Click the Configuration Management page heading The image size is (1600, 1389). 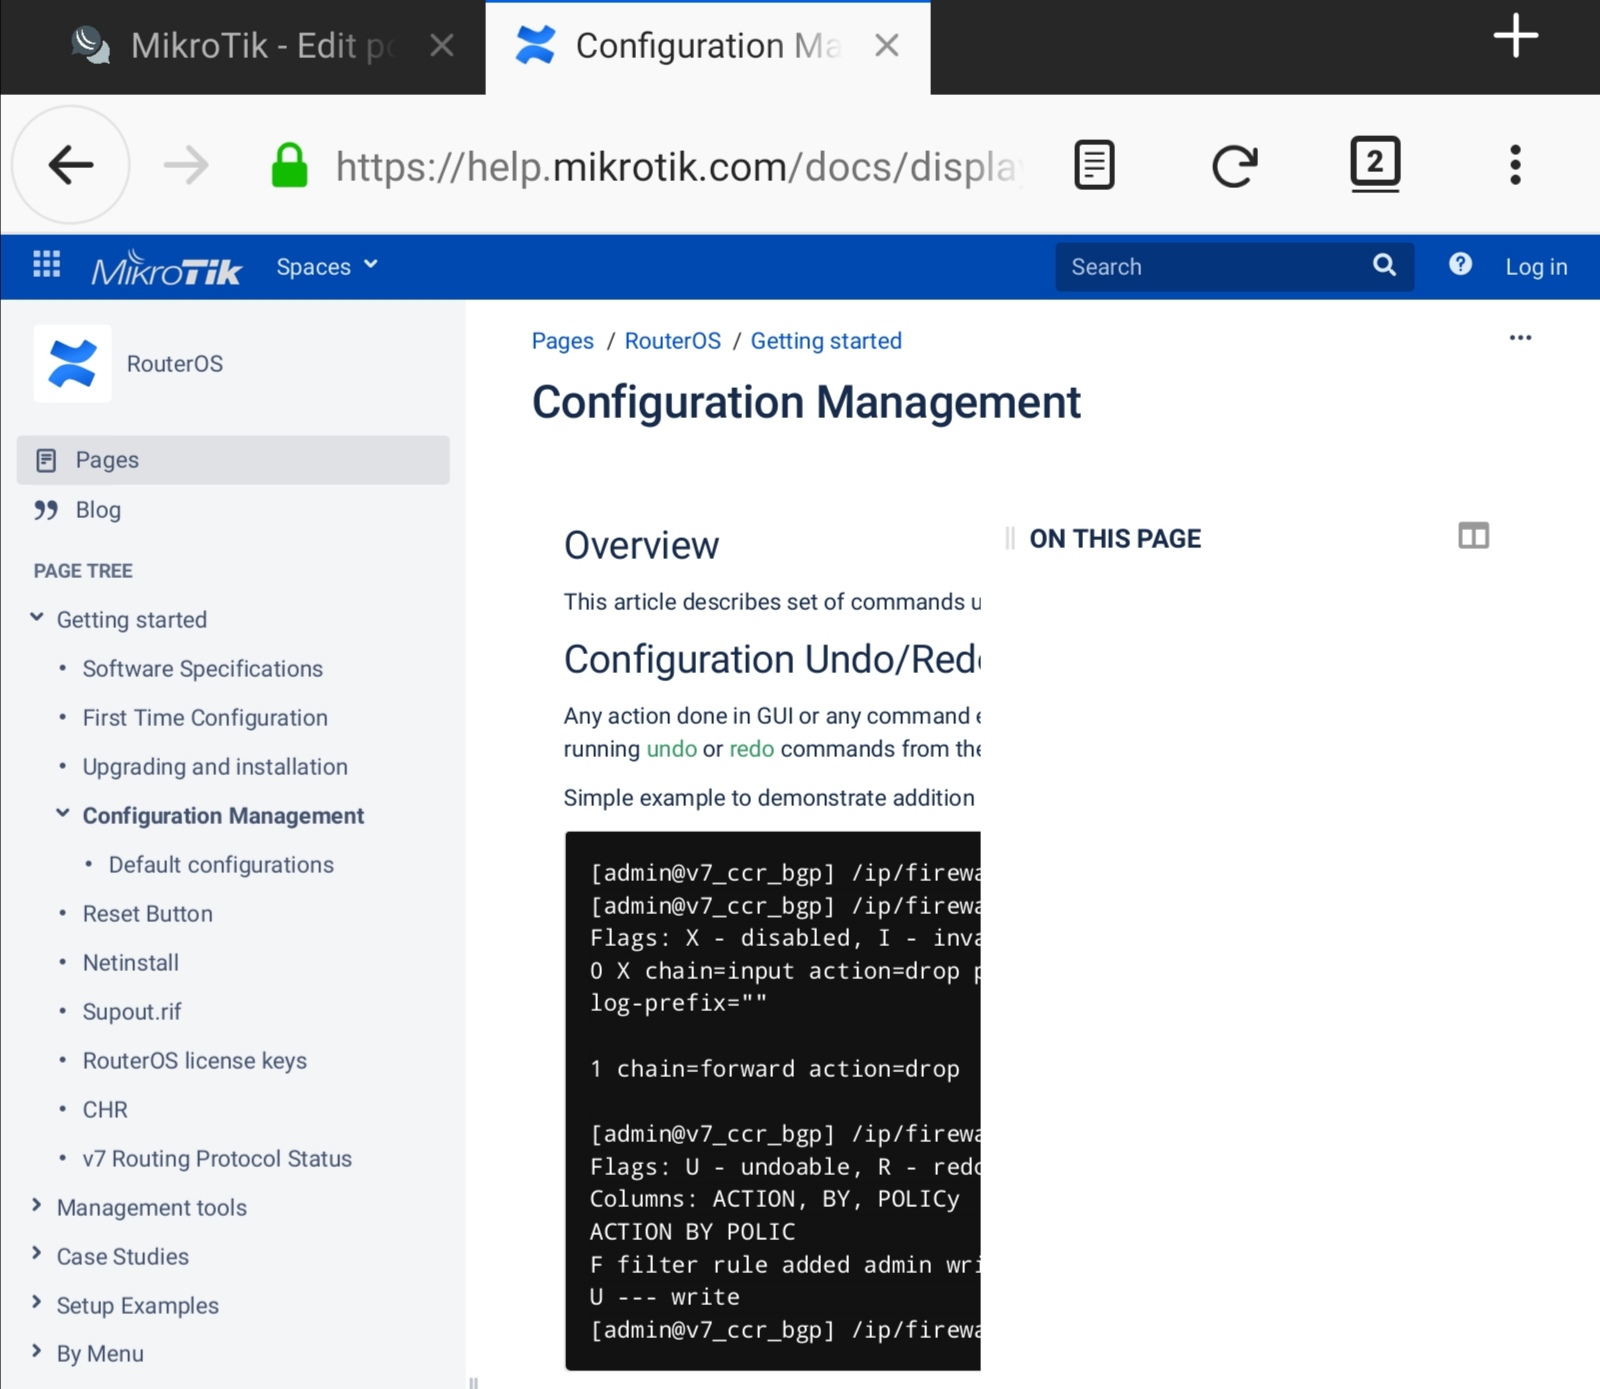click(805, 403)
